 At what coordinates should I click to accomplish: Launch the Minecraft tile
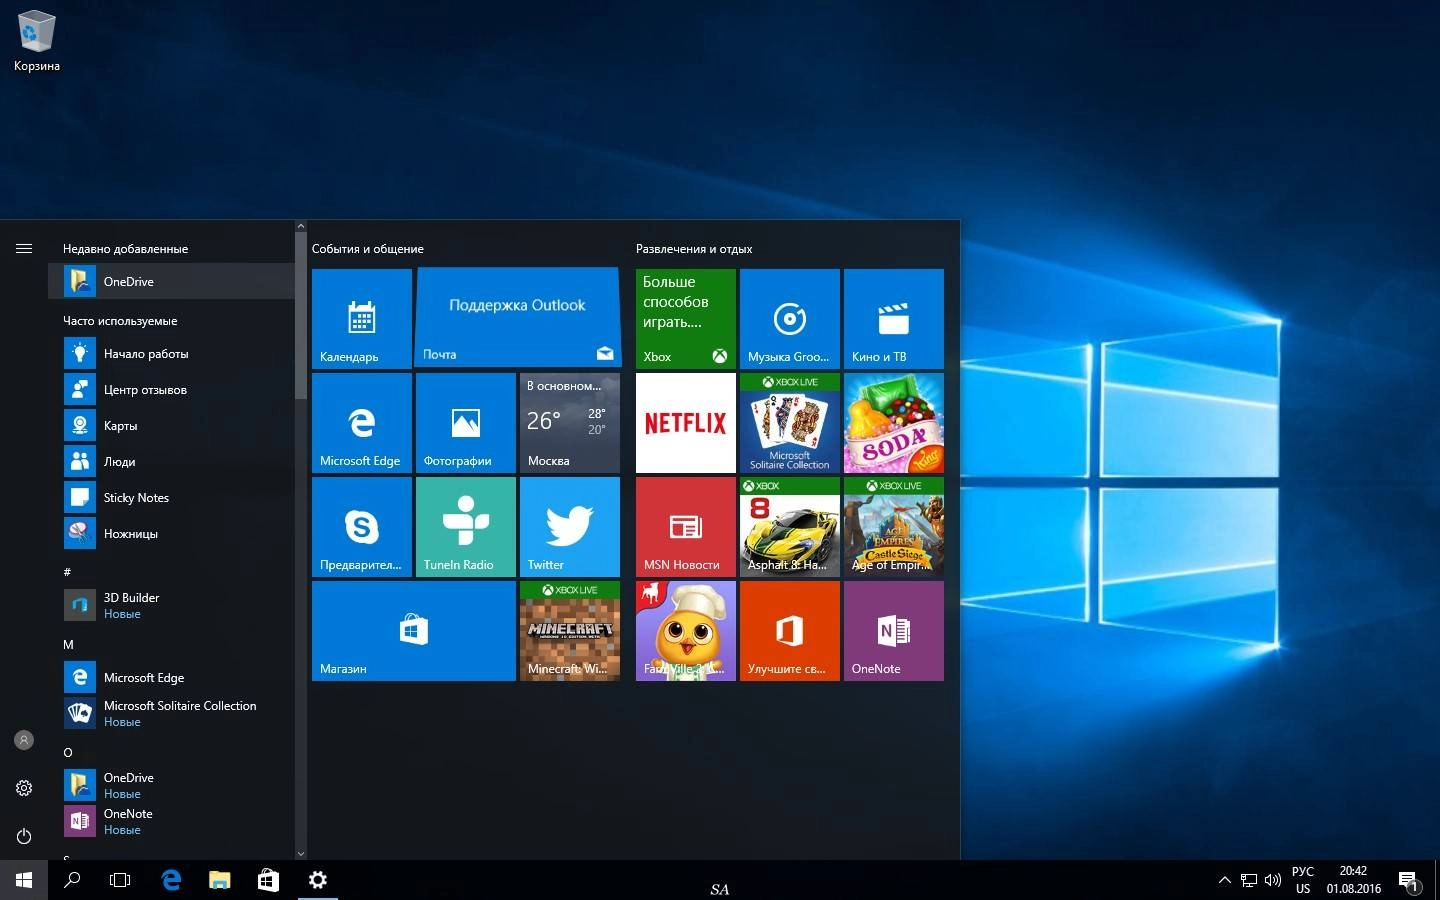point(569,631)
